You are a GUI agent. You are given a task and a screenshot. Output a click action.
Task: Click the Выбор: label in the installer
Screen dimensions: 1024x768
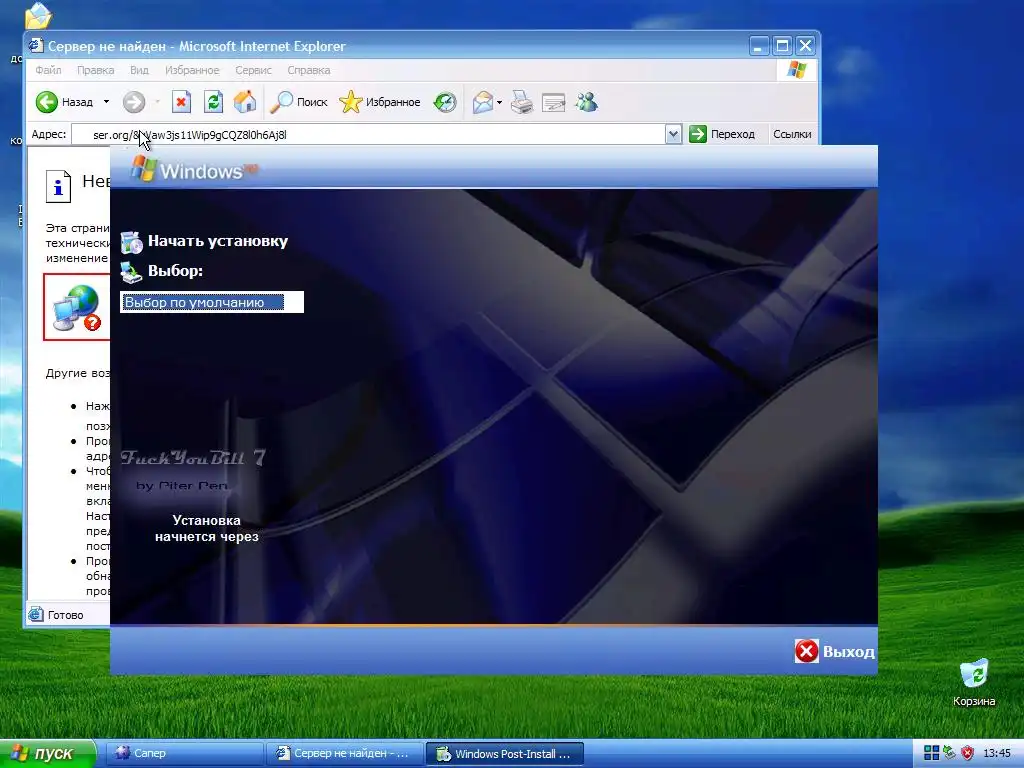point(175,271)
